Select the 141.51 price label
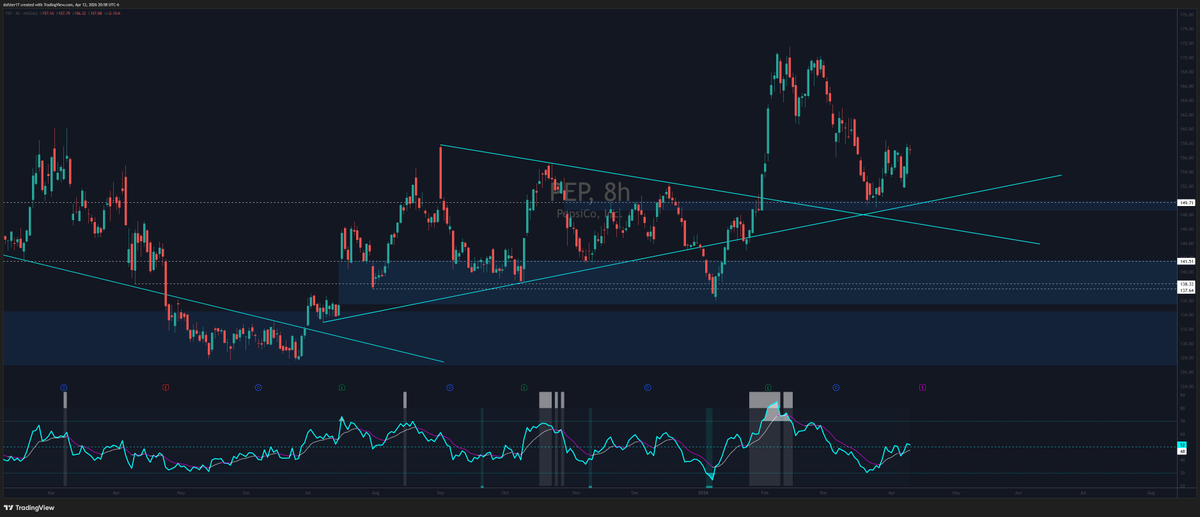 point(1186,261)
